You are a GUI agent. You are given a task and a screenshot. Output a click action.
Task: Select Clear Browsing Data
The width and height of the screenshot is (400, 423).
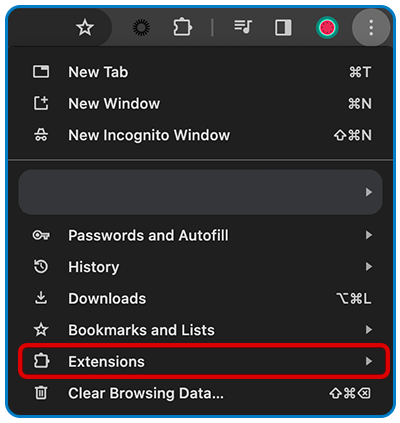(x=202, y=393)
